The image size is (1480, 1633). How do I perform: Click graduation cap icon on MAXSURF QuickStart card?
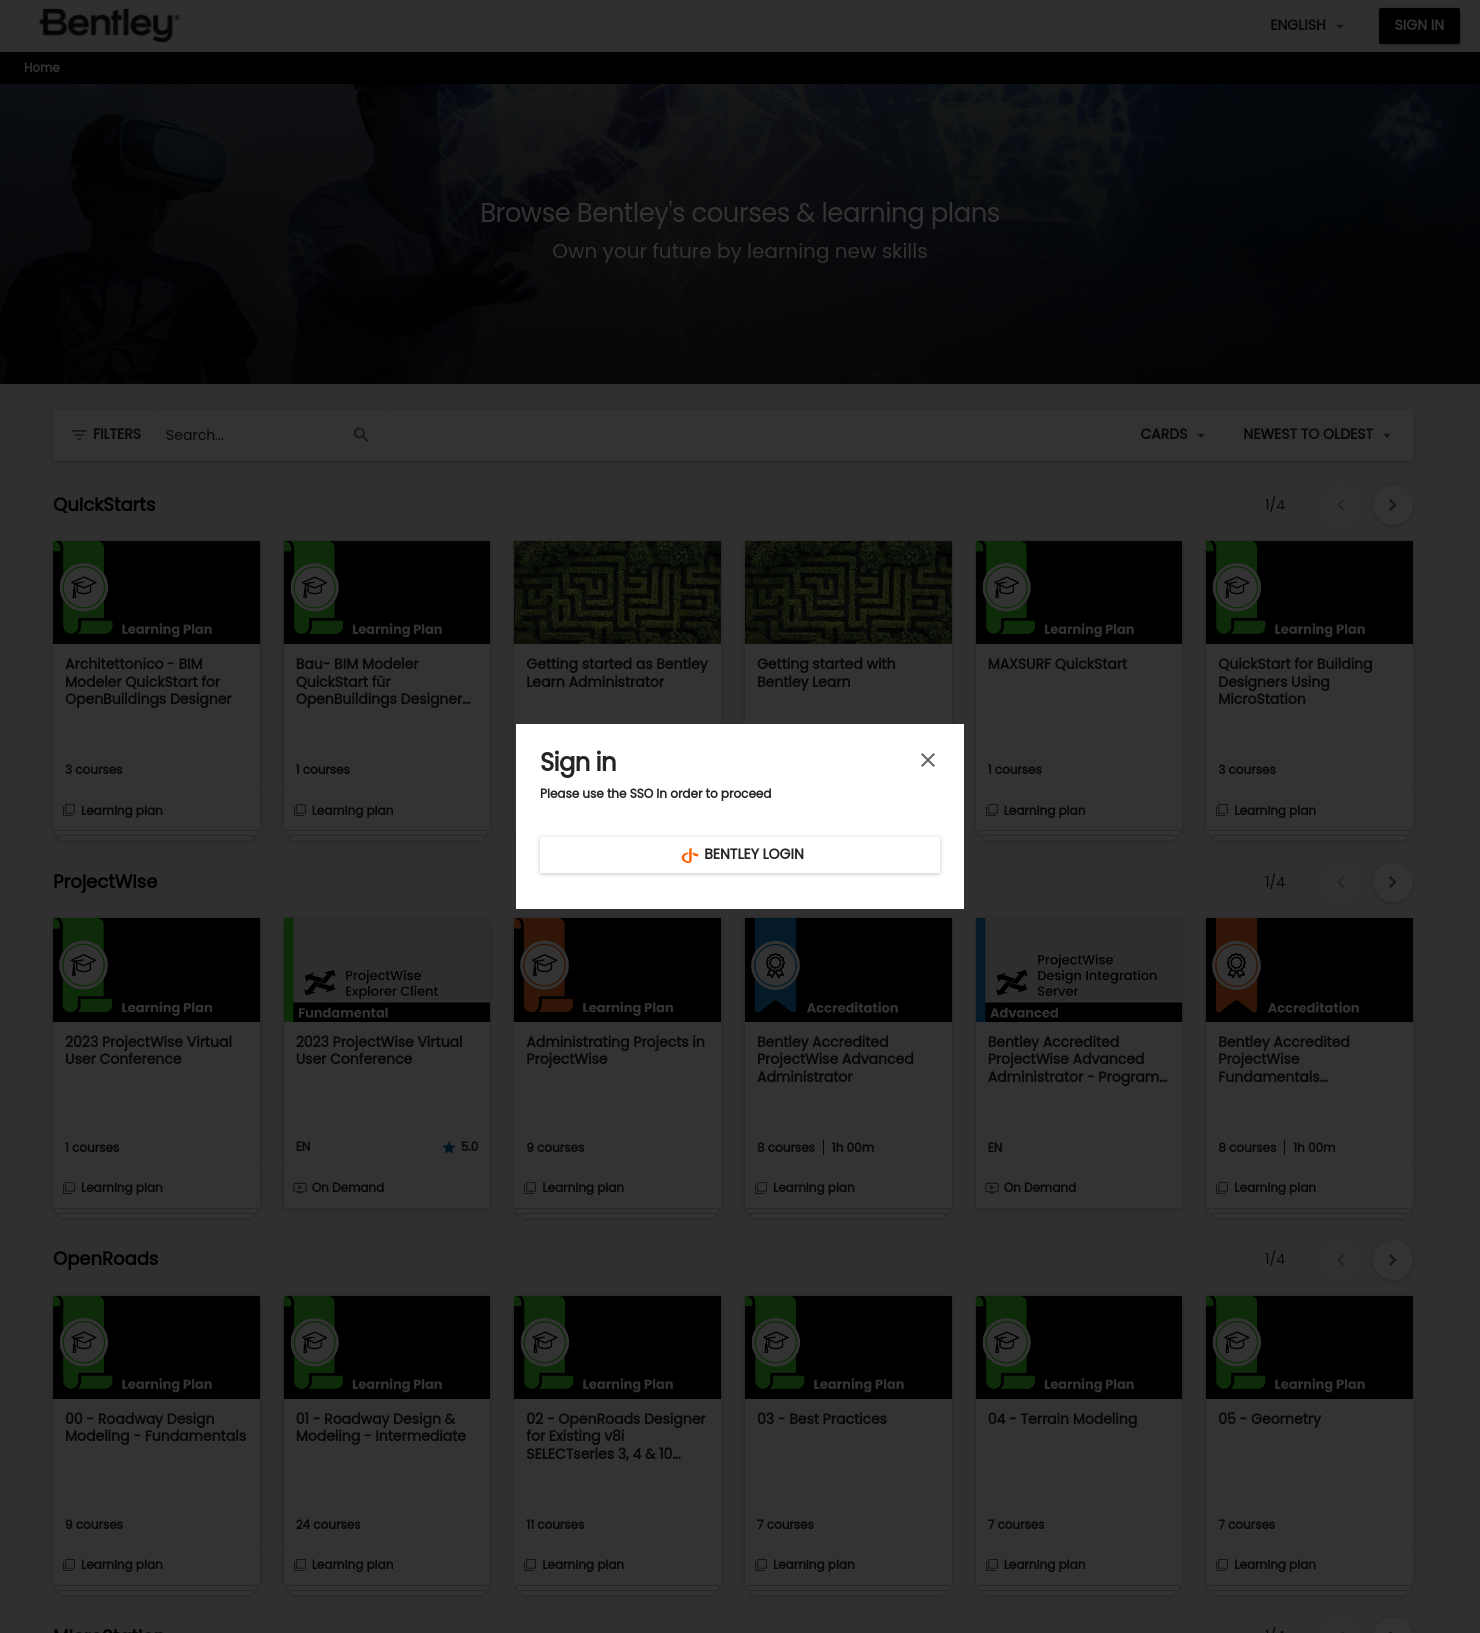[x=1006, y=588]
